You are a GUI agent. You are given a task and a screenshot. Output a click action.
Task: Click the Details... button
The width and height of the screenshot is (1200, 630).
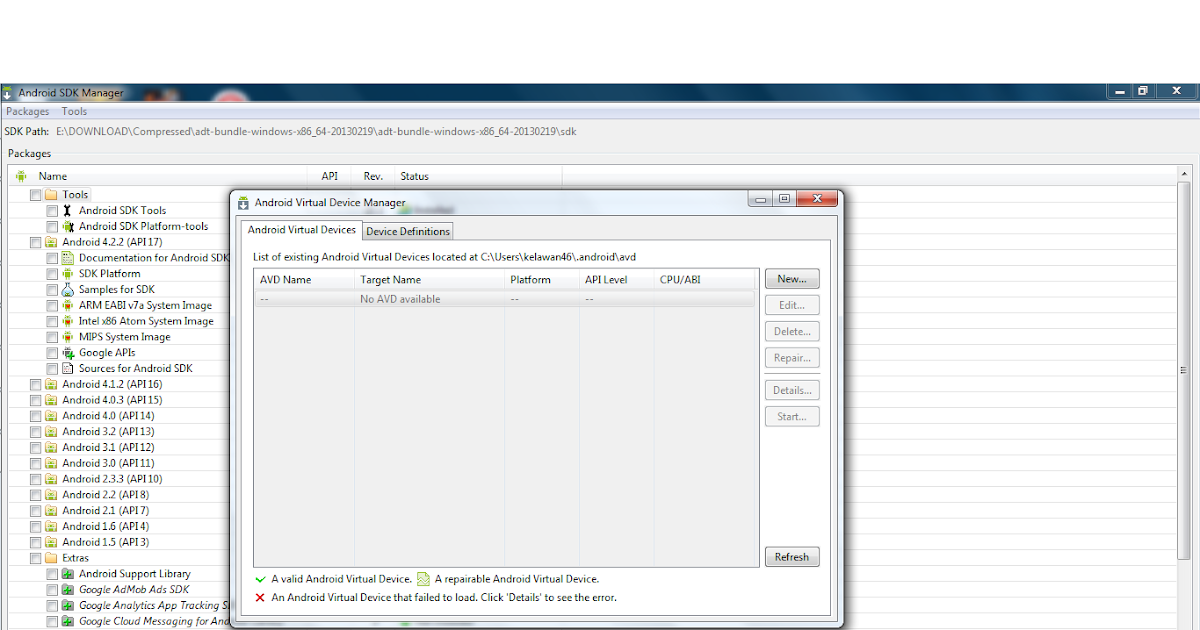(792, 390)
